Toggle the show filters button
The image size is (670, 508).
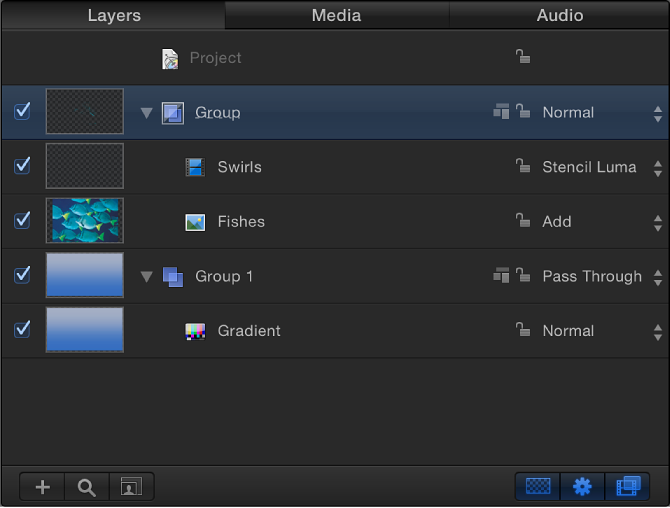[x=627, y=486]
